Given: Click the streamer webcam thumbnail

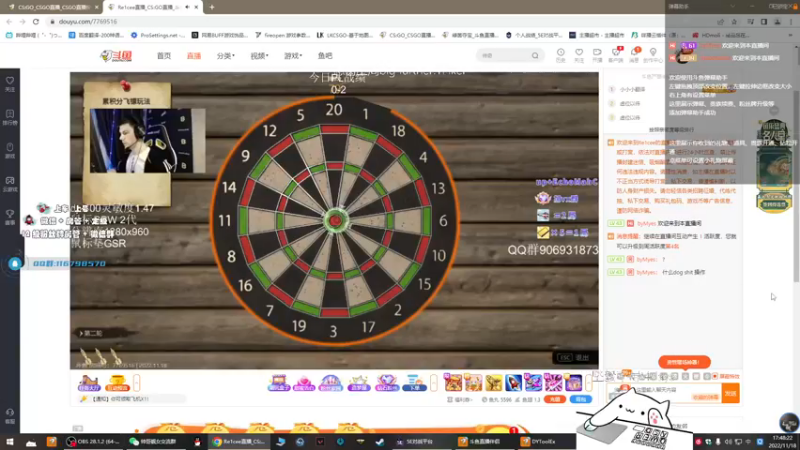Looking at the screenshot, I should (147, 141).
